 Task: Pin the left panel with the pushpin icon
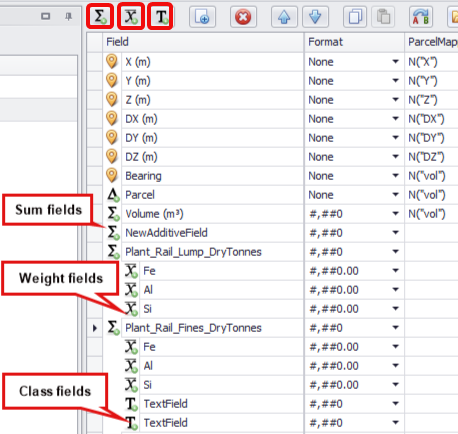tap(68, 16)
